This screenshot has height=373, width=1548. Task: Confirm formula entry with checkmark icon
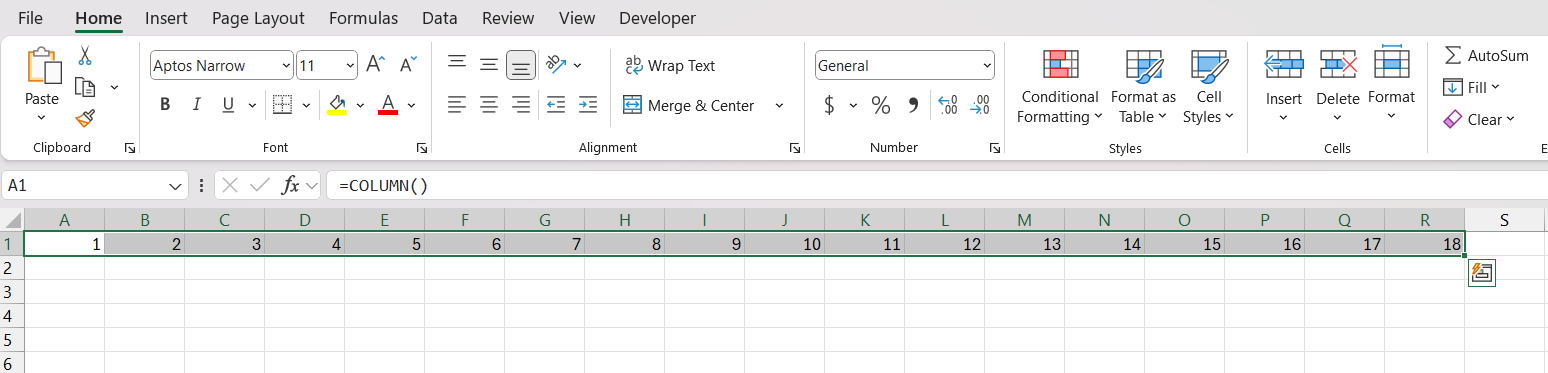pos(260,185)
